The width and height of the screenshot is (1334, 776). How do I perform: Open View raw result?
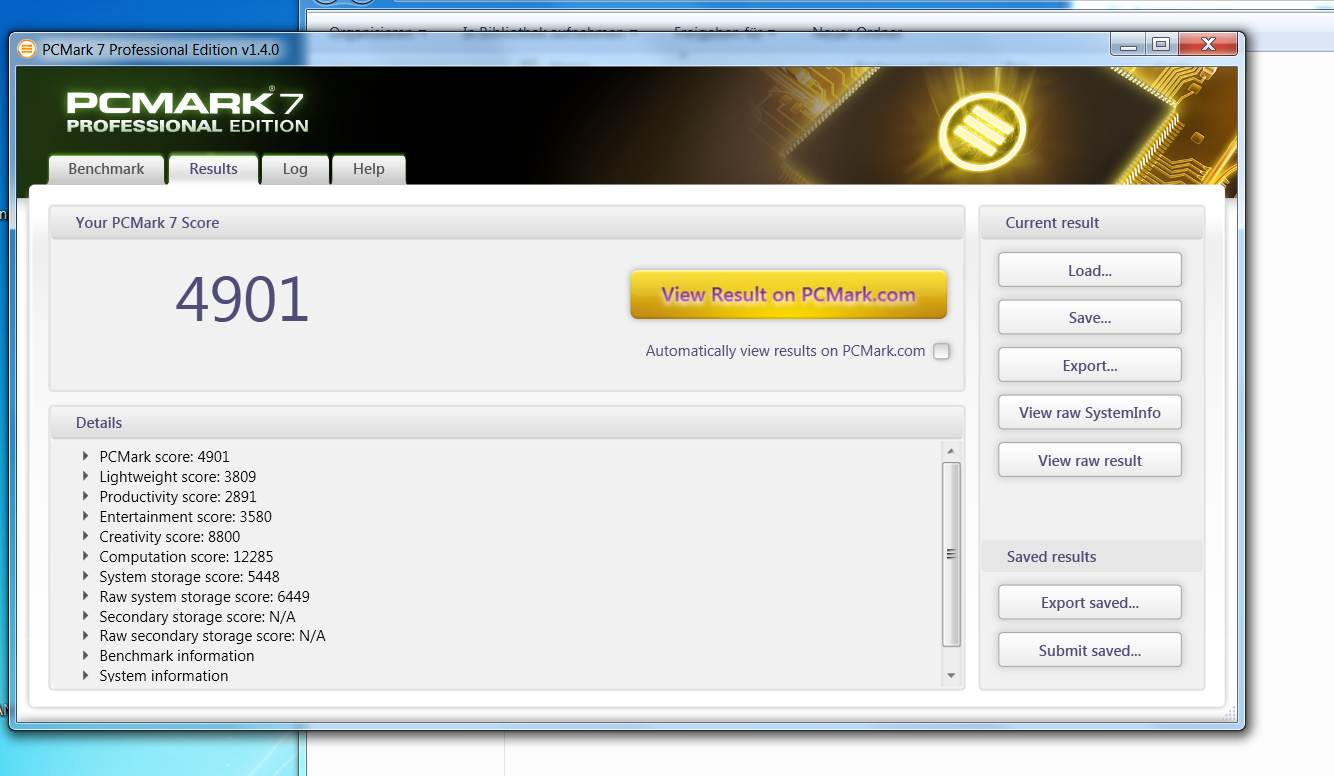point(1090,460)
